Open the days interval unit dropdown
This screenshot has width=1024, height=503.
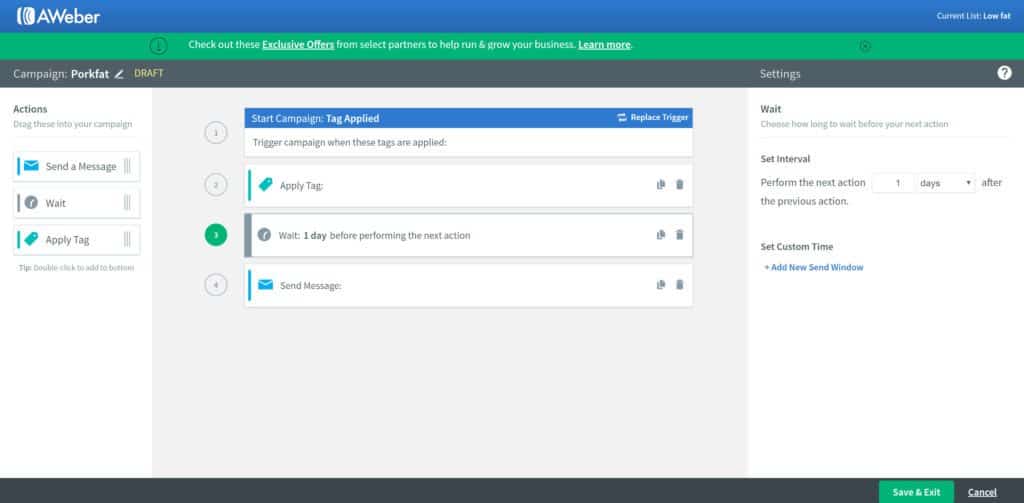946,183
